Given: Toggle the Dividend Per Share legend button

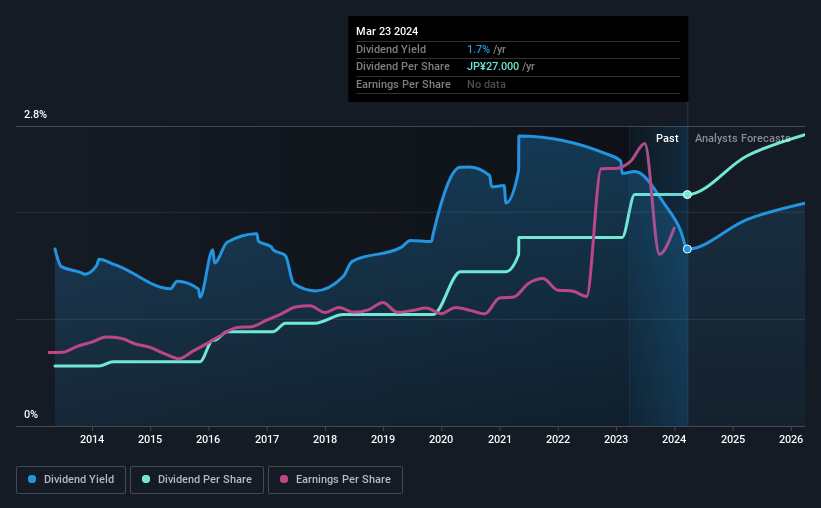Looking at the screenshot, I should coord(197,480).
